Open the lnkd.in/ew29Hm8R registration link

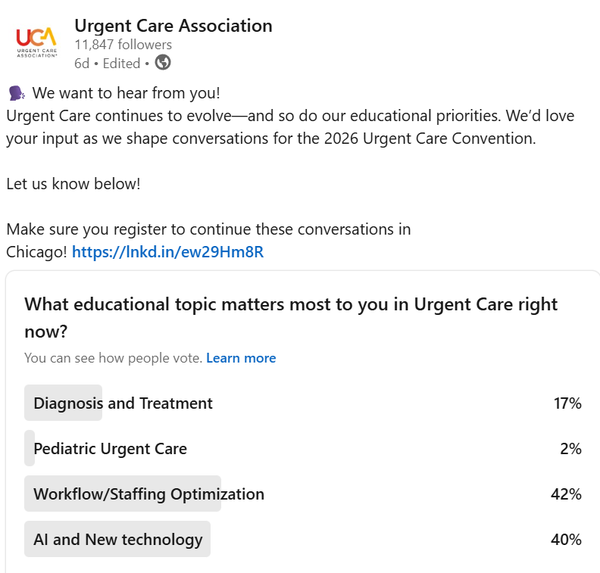pyautogui.click(x=168, y=251)
